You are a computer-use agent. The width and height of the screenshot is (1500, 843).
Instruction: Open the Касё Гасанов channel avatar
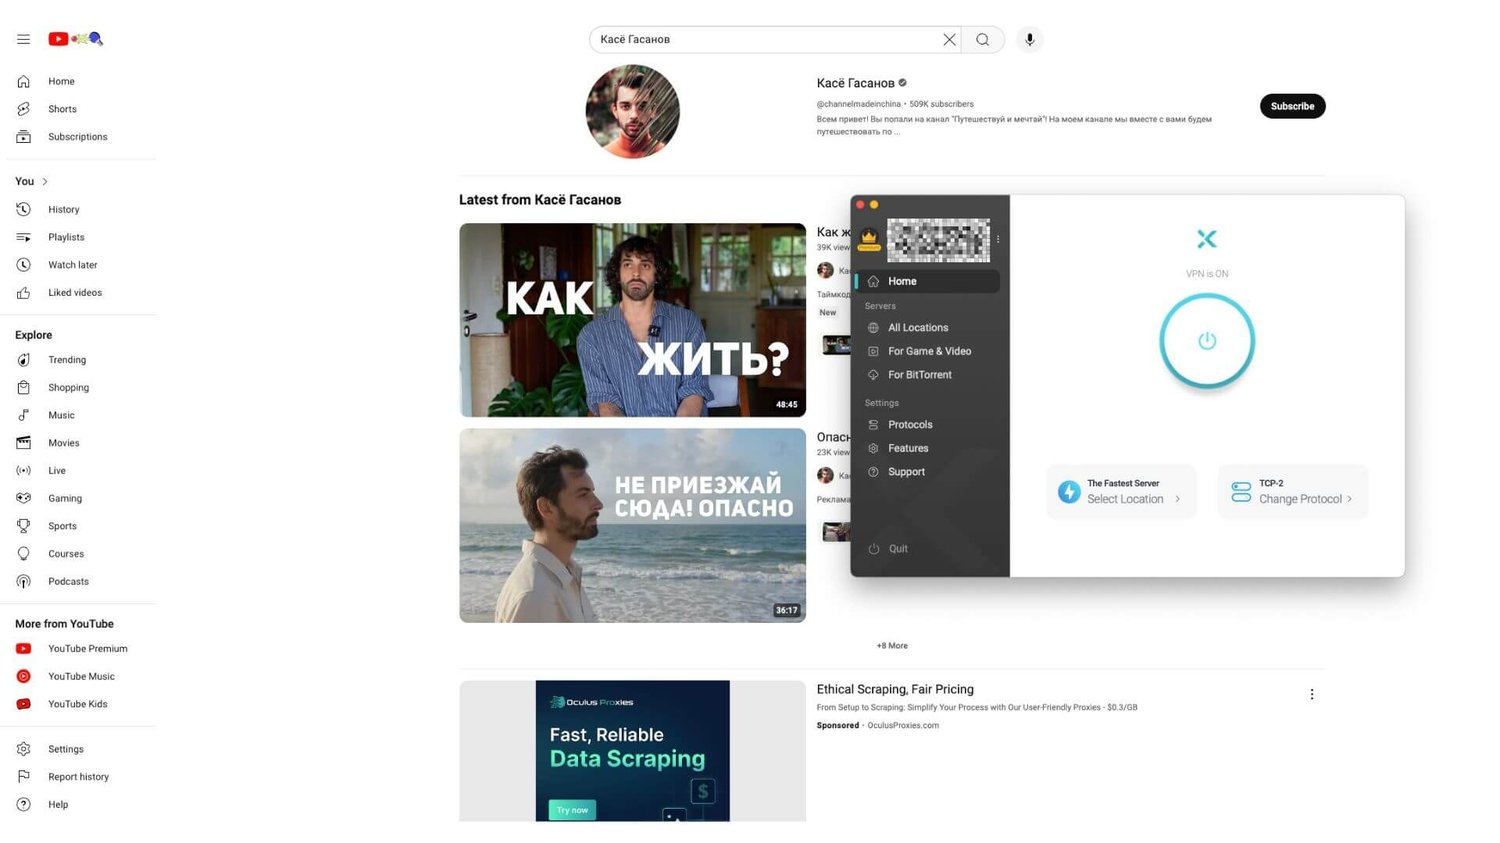tap(632, 112)
